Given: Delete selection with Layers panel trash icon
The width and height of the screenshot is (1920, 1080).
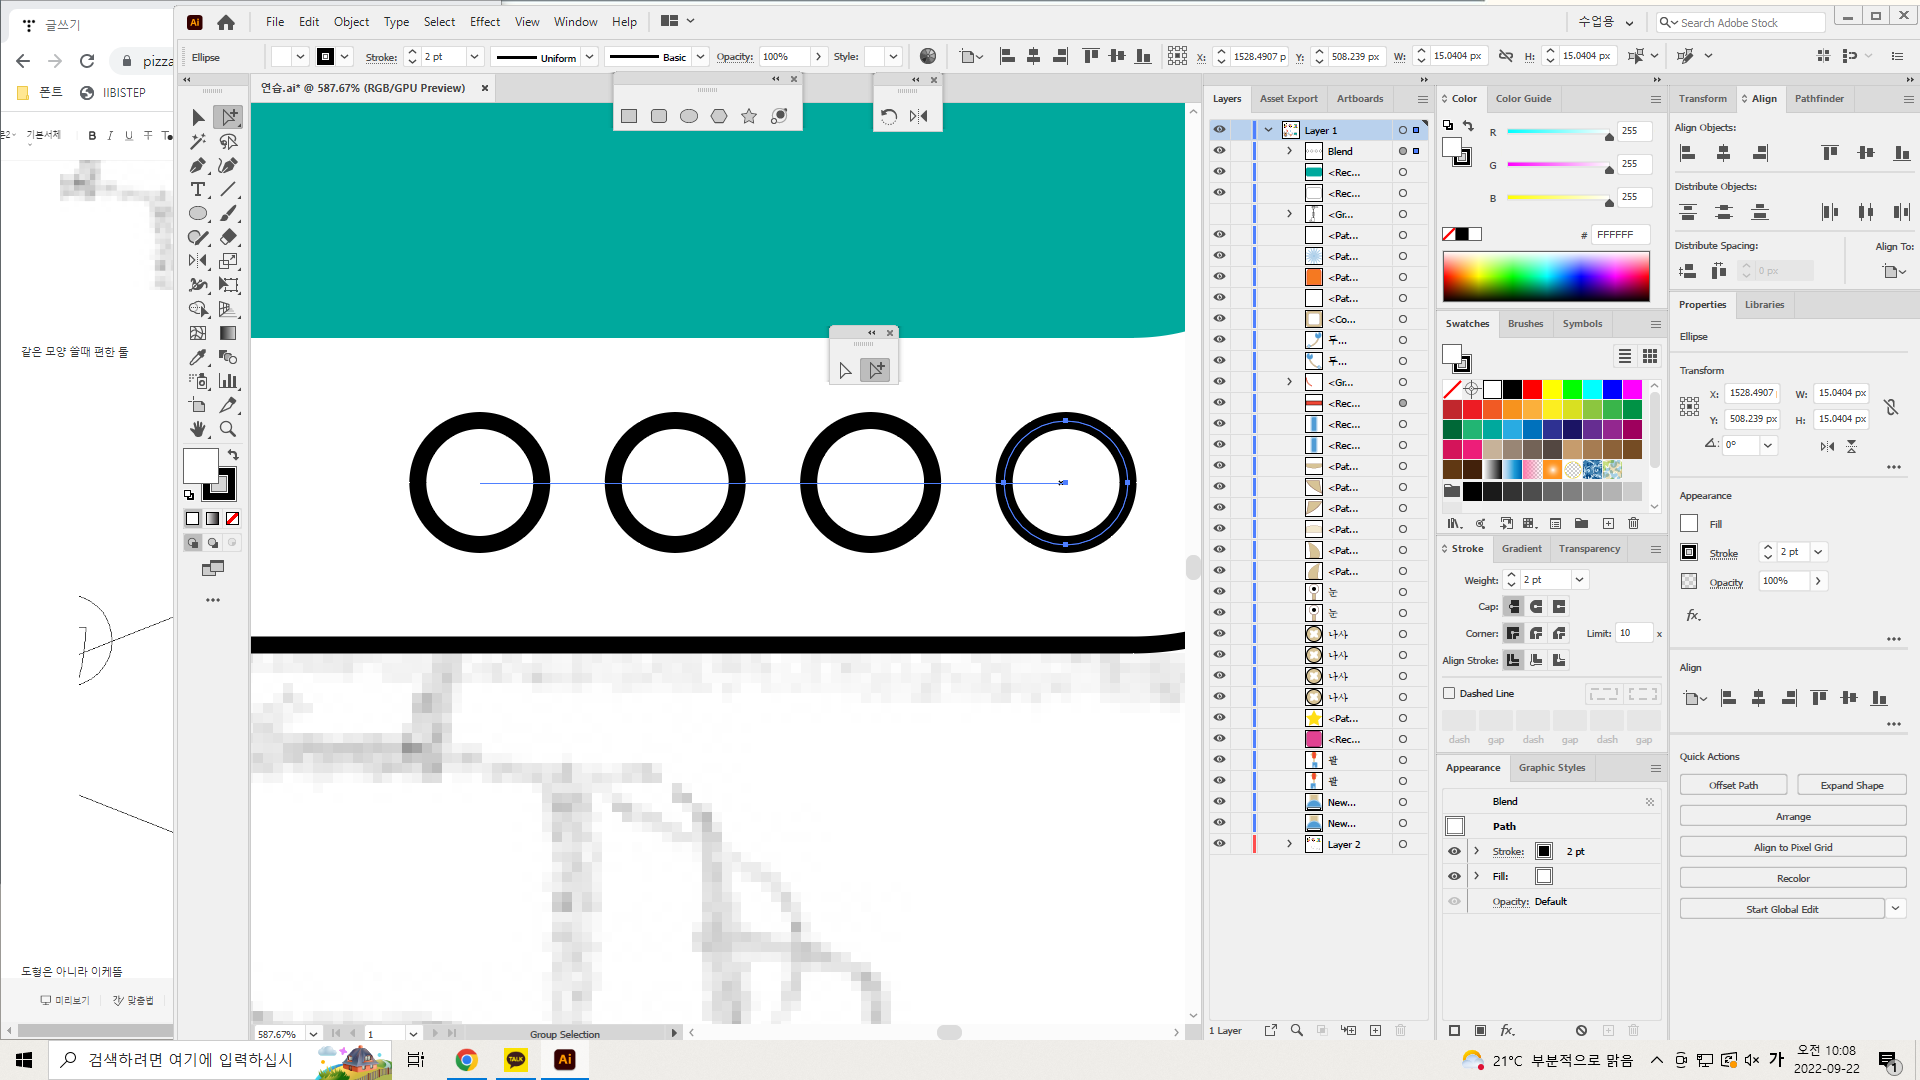Looking at the screenshot, I should [x=1400, y=1030].
